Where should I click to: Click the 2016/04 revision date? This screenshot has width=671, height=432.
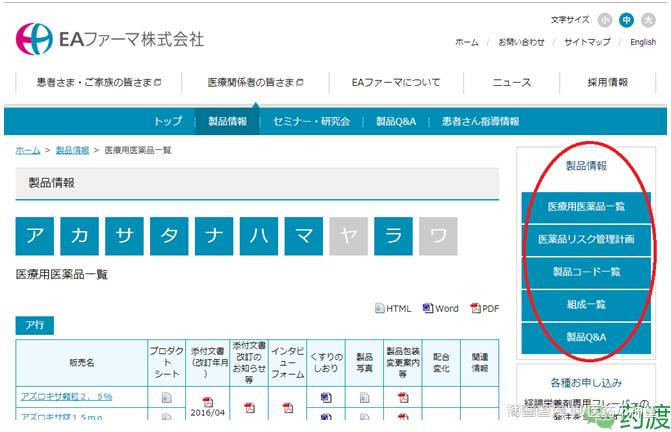click(x=208, y=413)
